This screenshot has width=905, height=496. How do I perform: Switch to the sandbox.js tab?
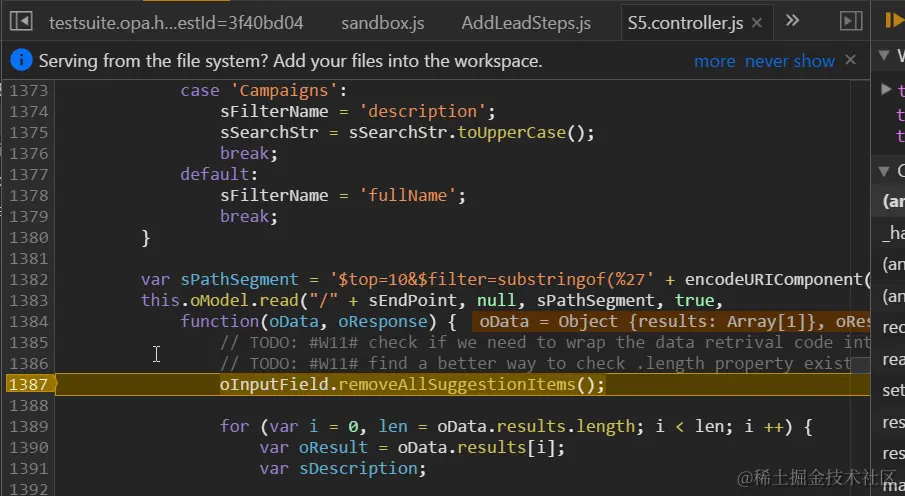click(383, 23)
